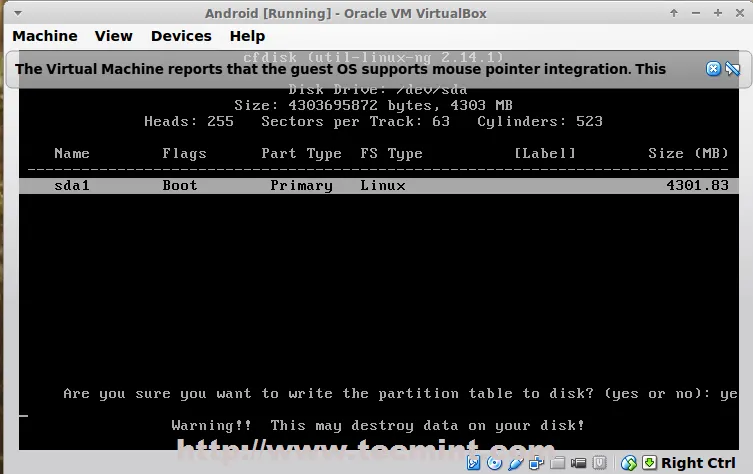
Task: Open the View menu
Action: [x=113, y=36]
